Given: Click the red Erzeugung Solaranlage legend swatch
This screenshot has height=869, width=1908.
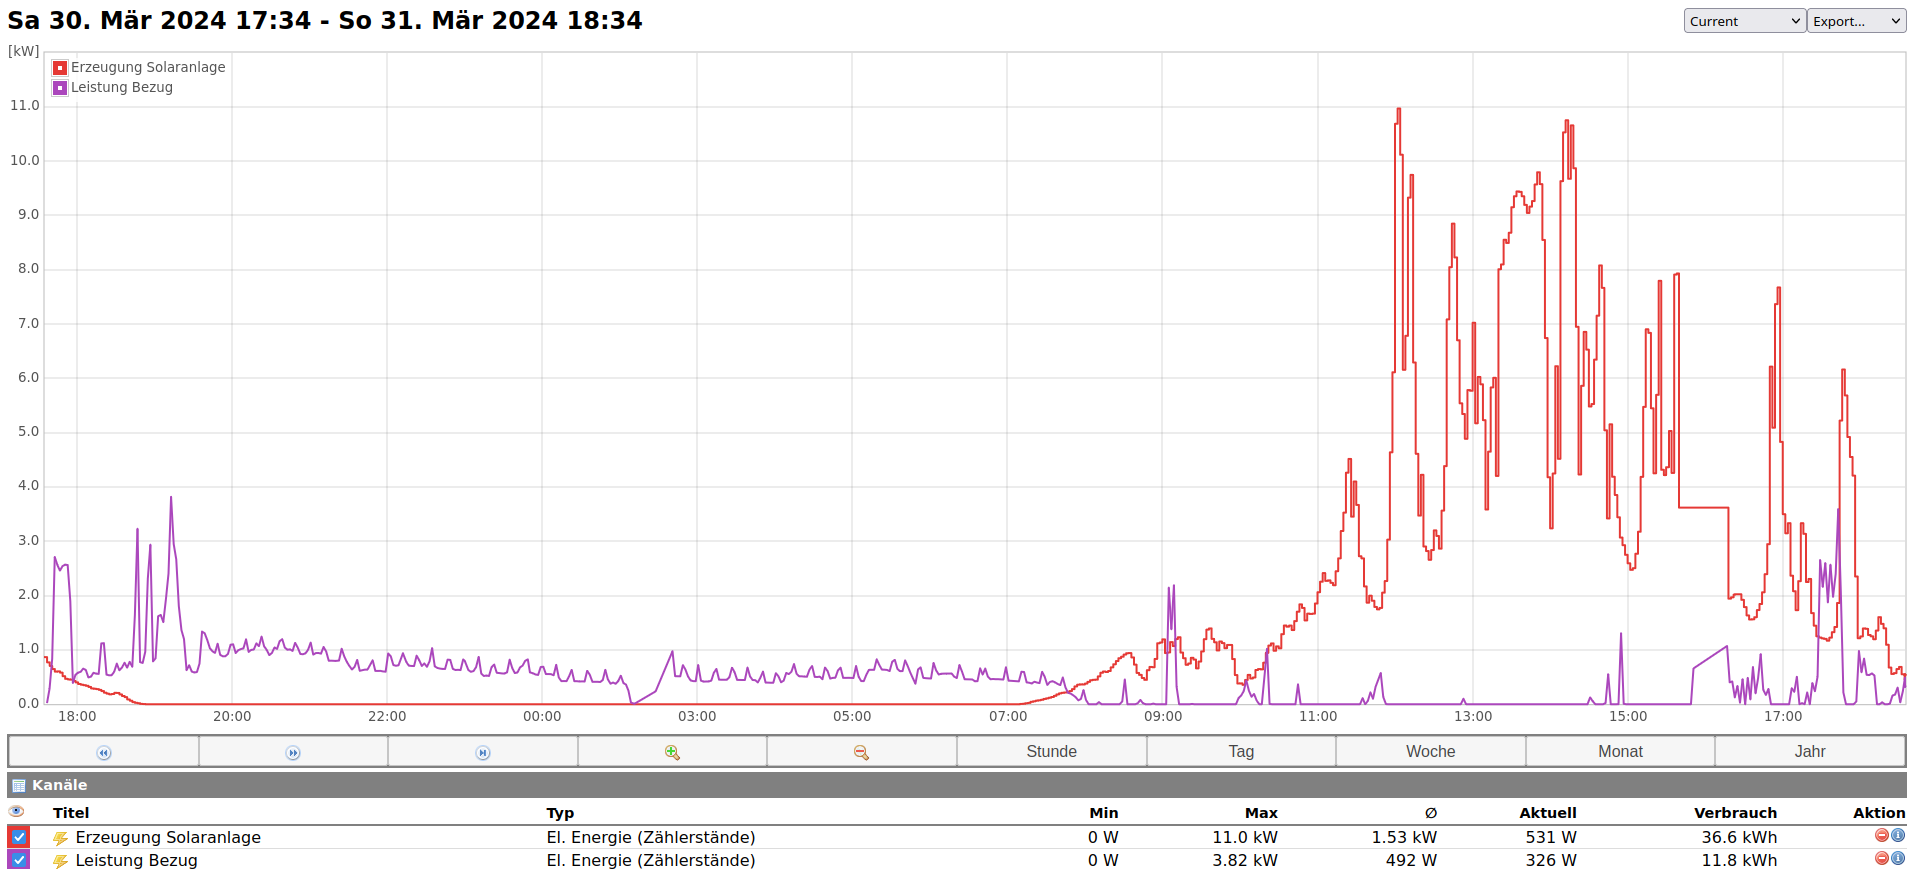Looking at the screenshot, I should click(60, 68).
